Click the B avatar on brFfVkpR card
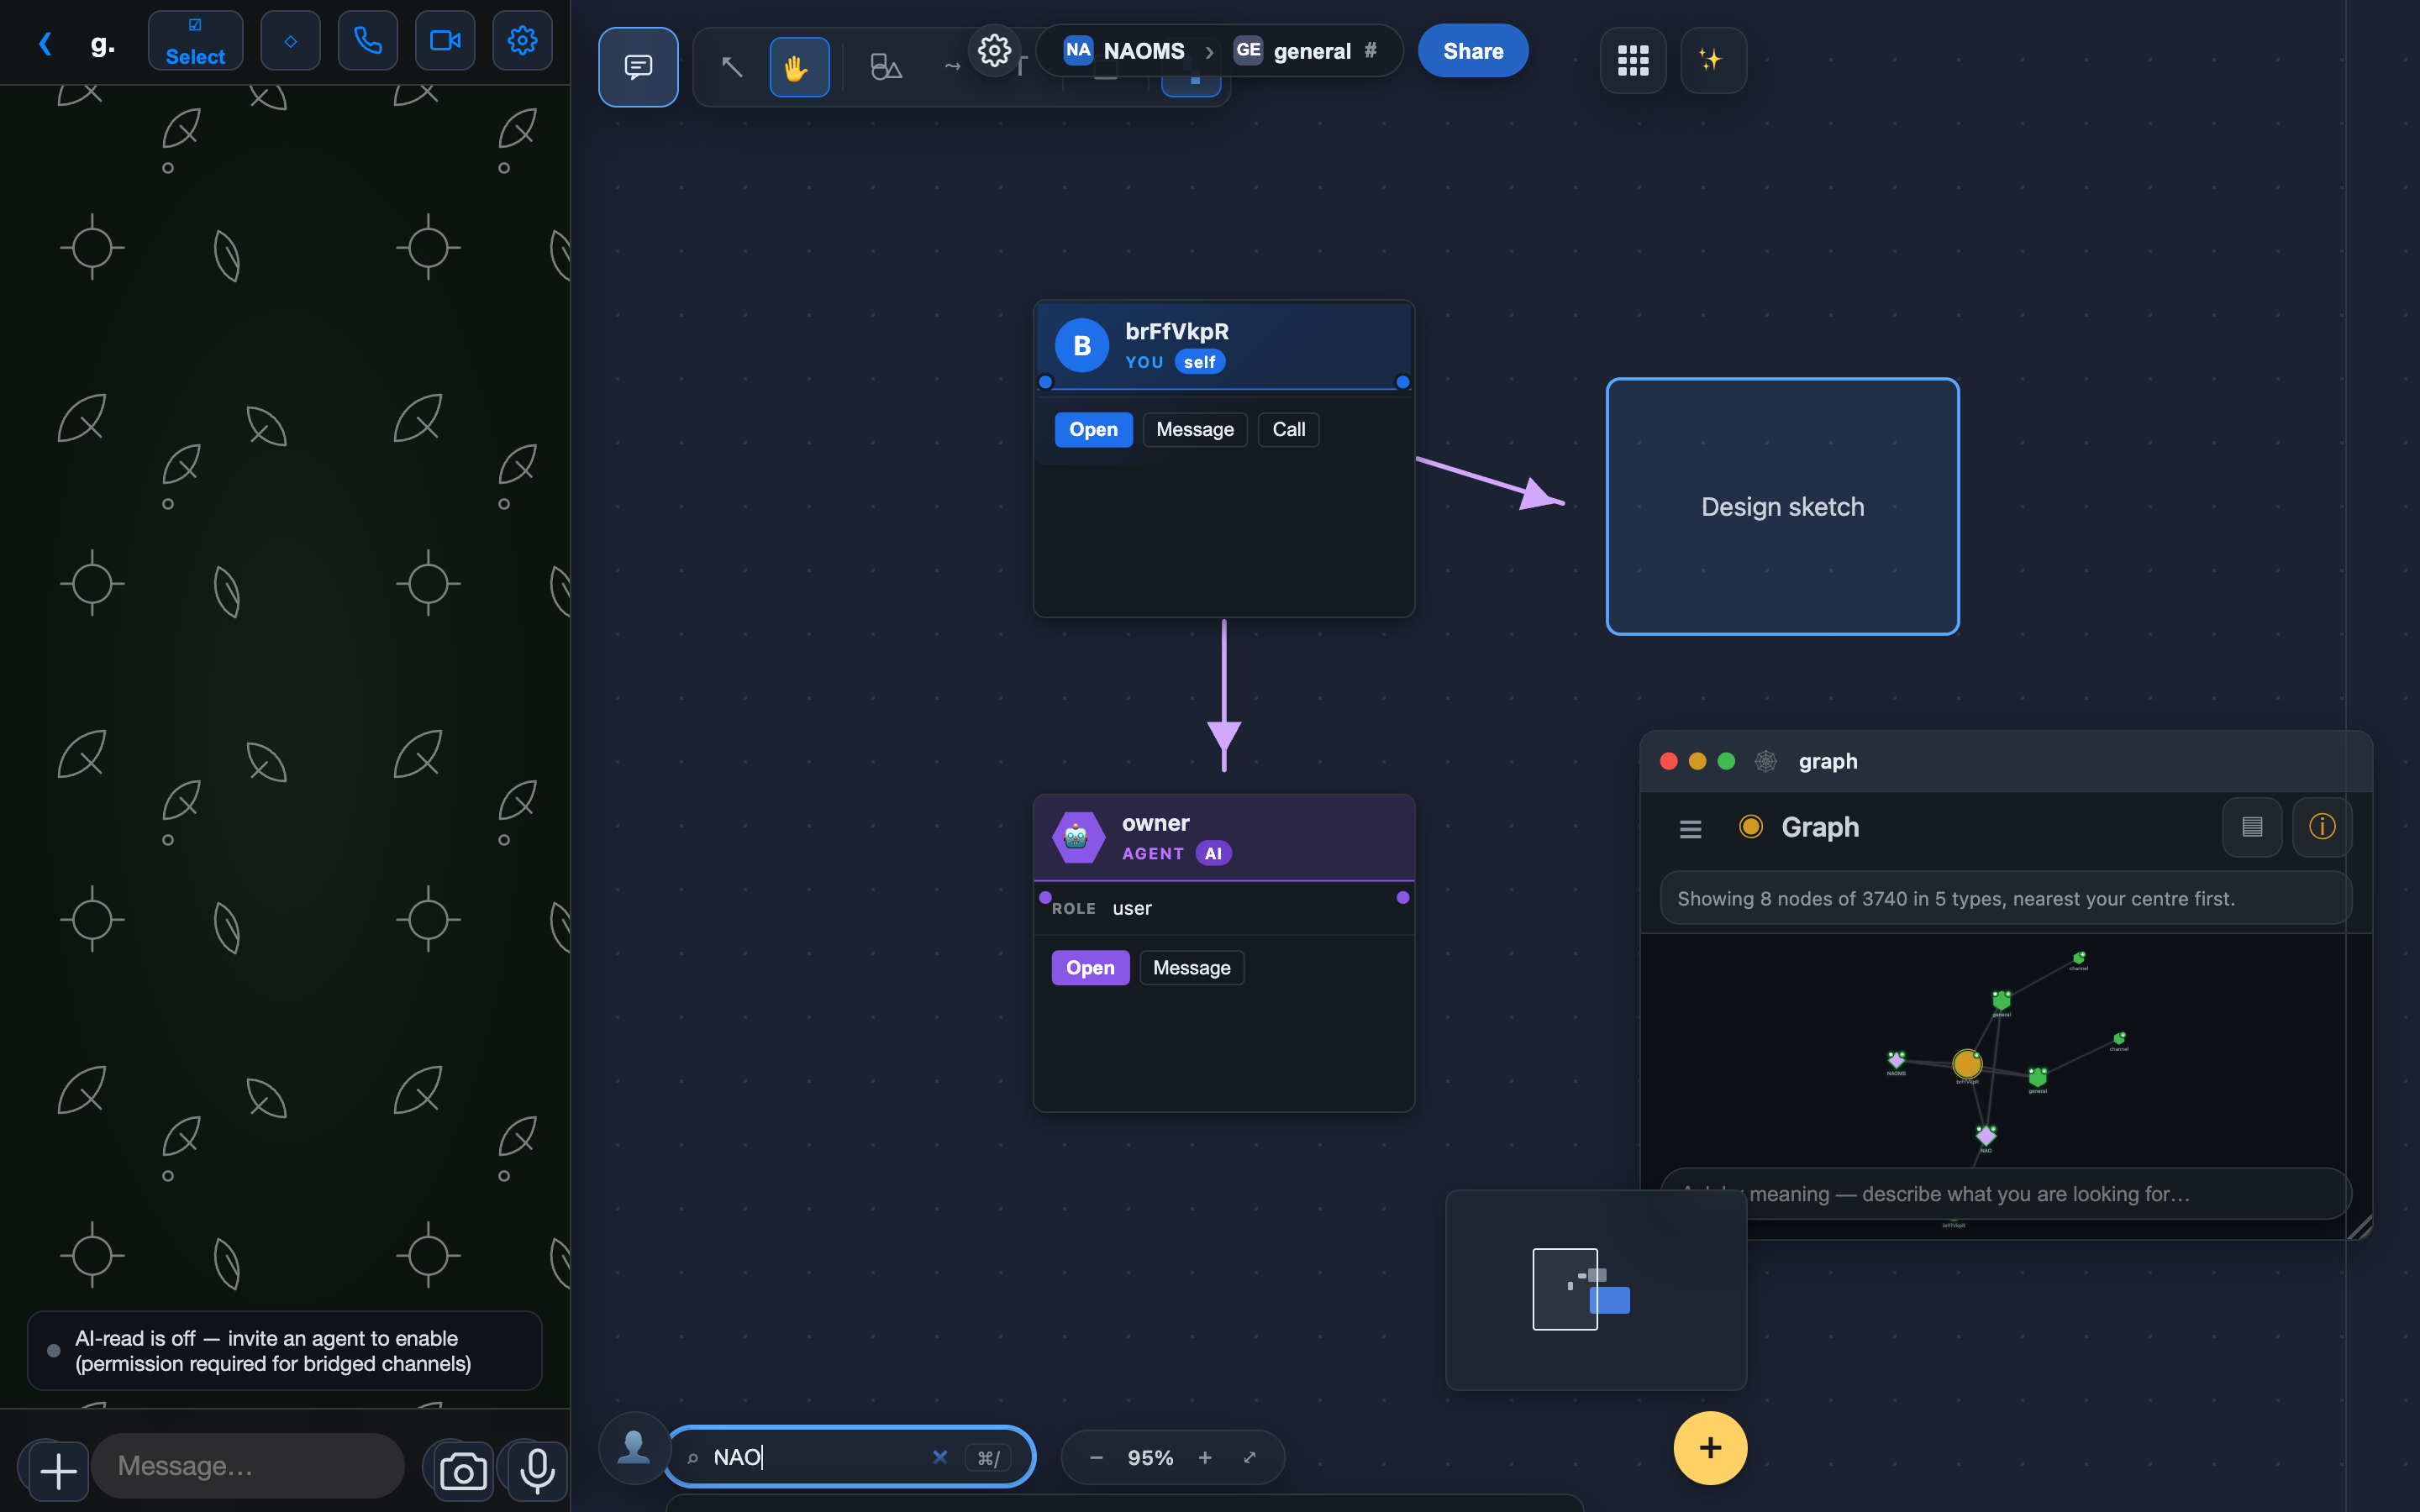 pyautogui.click(x=1082, y=346)
